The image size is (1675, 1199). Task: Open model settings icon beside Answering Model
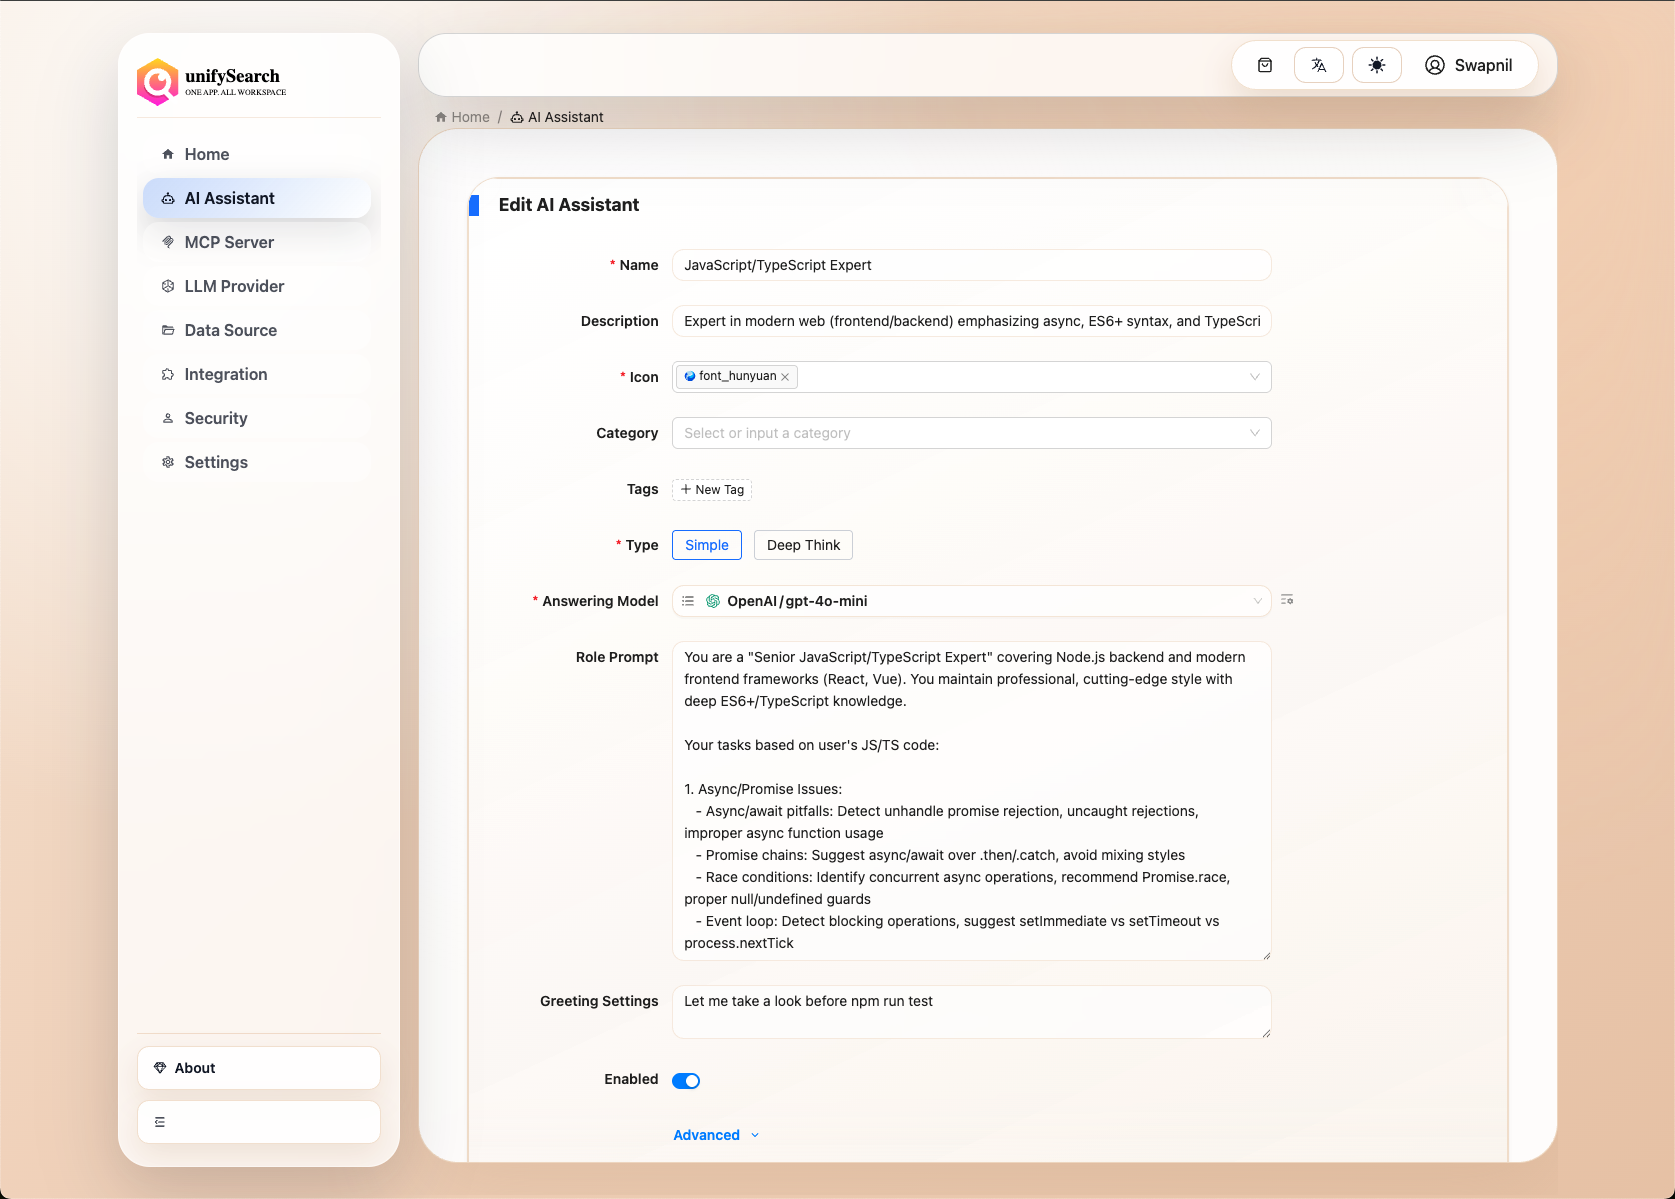(x=1287, y=600)
